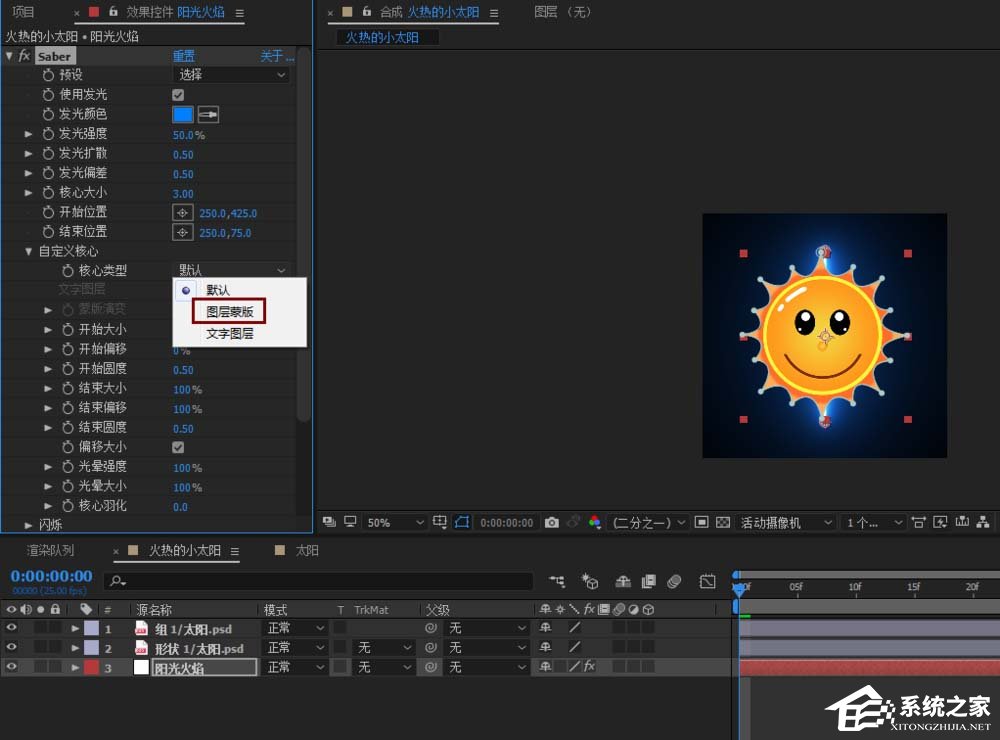The width and height of the screenshot is (1000, 740).
Task: Open the 50% zoom level dropdown
Action: [396, 522]
